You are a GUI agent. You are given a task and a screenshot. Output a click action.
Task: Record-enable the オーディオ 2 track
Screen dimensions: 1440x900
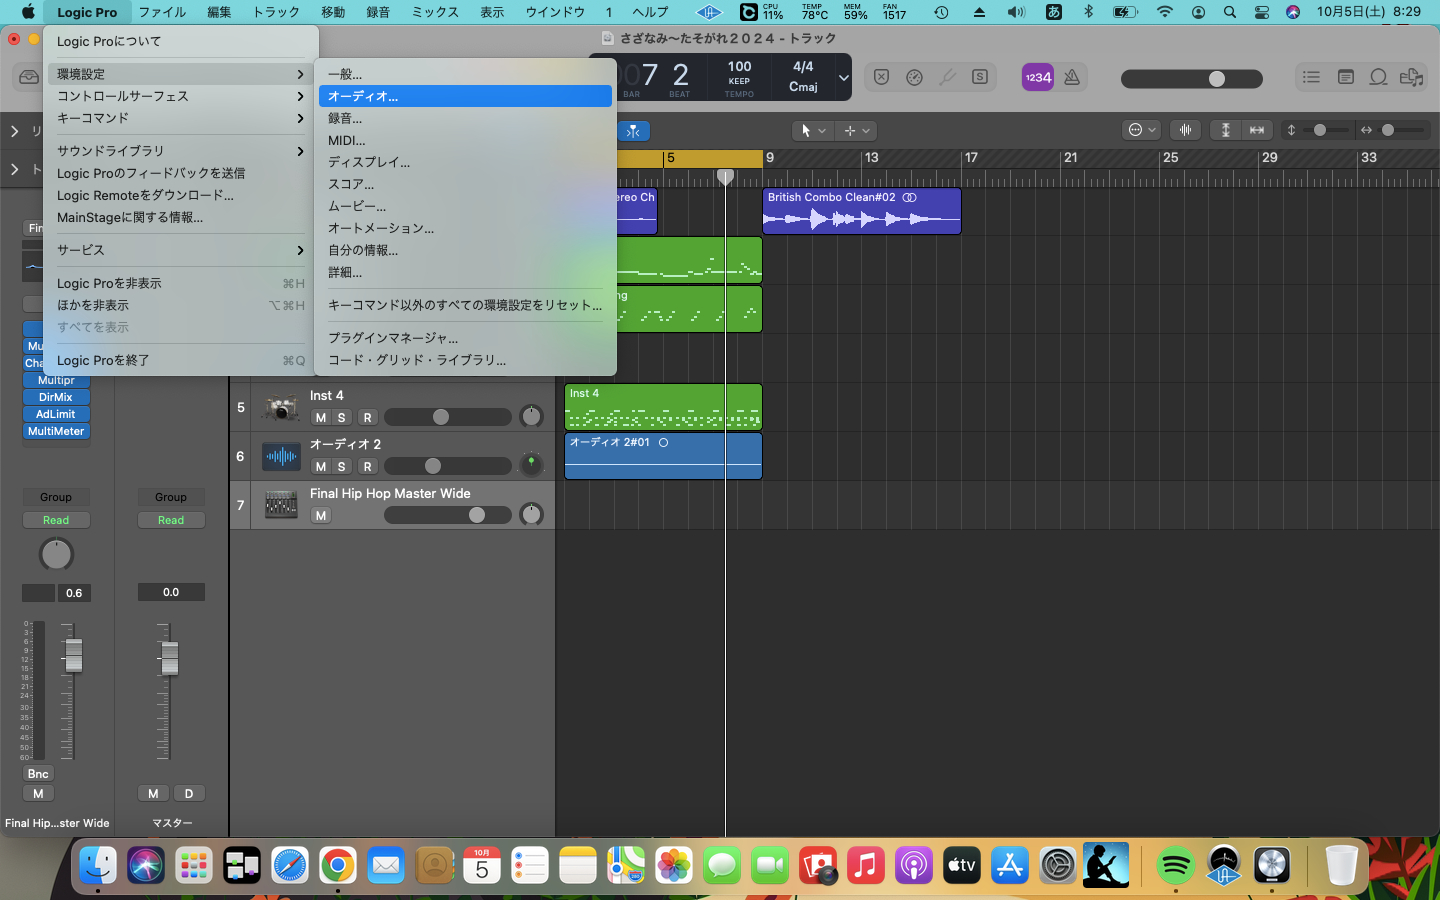[x=367, y=467]
